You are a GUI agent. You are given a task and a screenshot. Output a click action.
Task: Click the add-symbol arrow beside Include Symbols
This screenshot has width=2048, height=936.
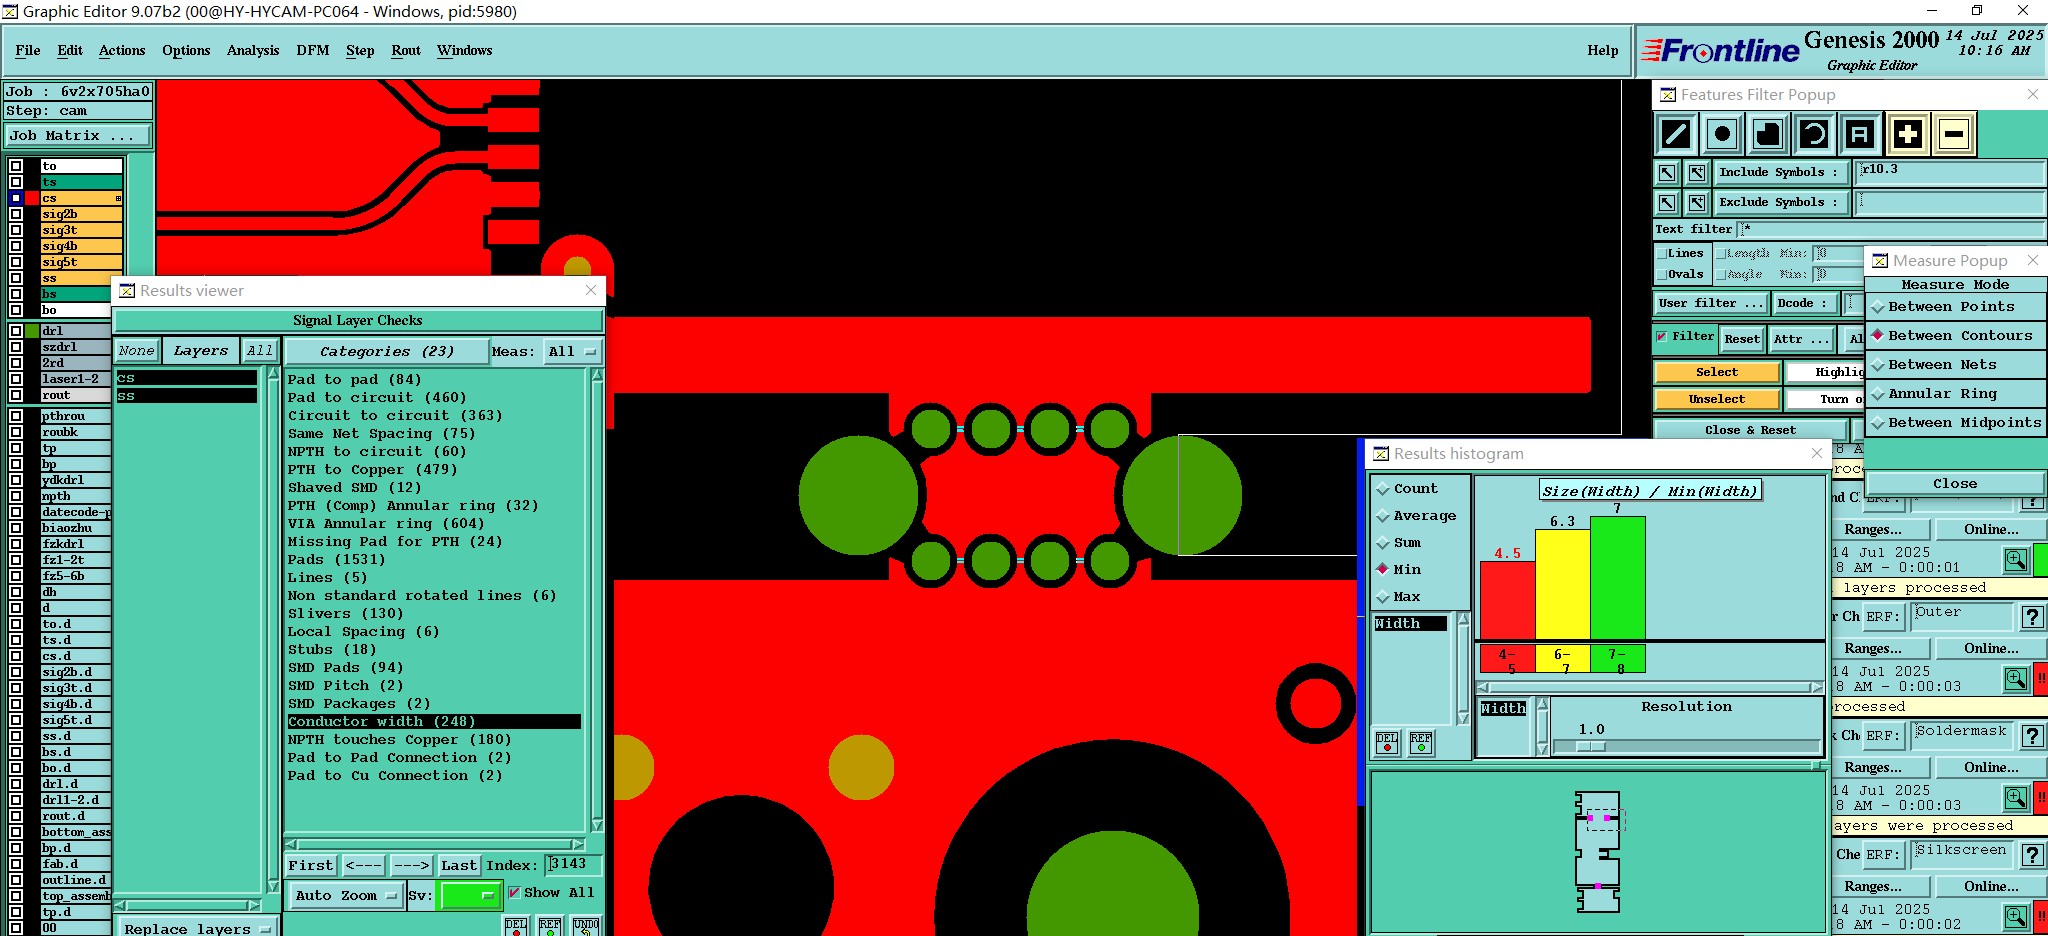click(1697, 172)
